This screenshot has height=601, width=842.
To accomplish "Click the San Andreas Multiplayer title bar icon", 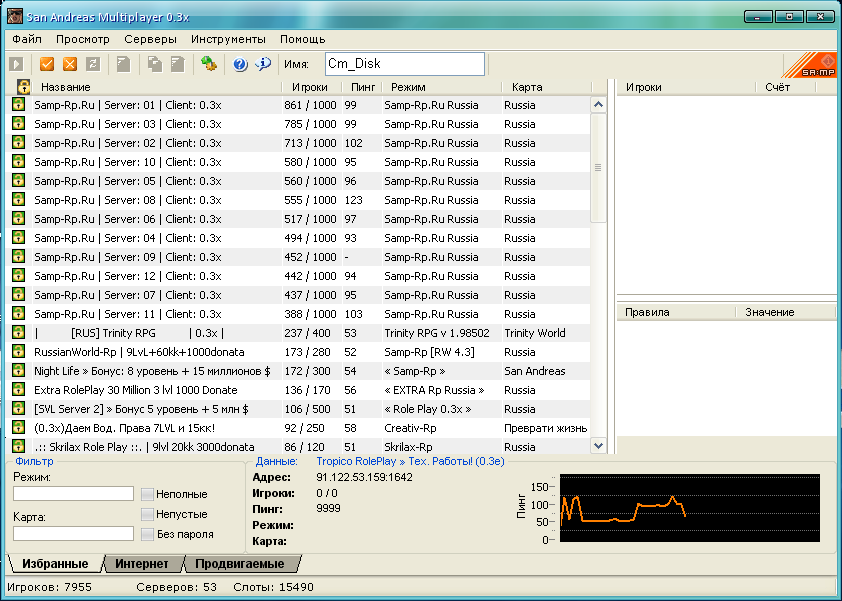I will 14,17.
